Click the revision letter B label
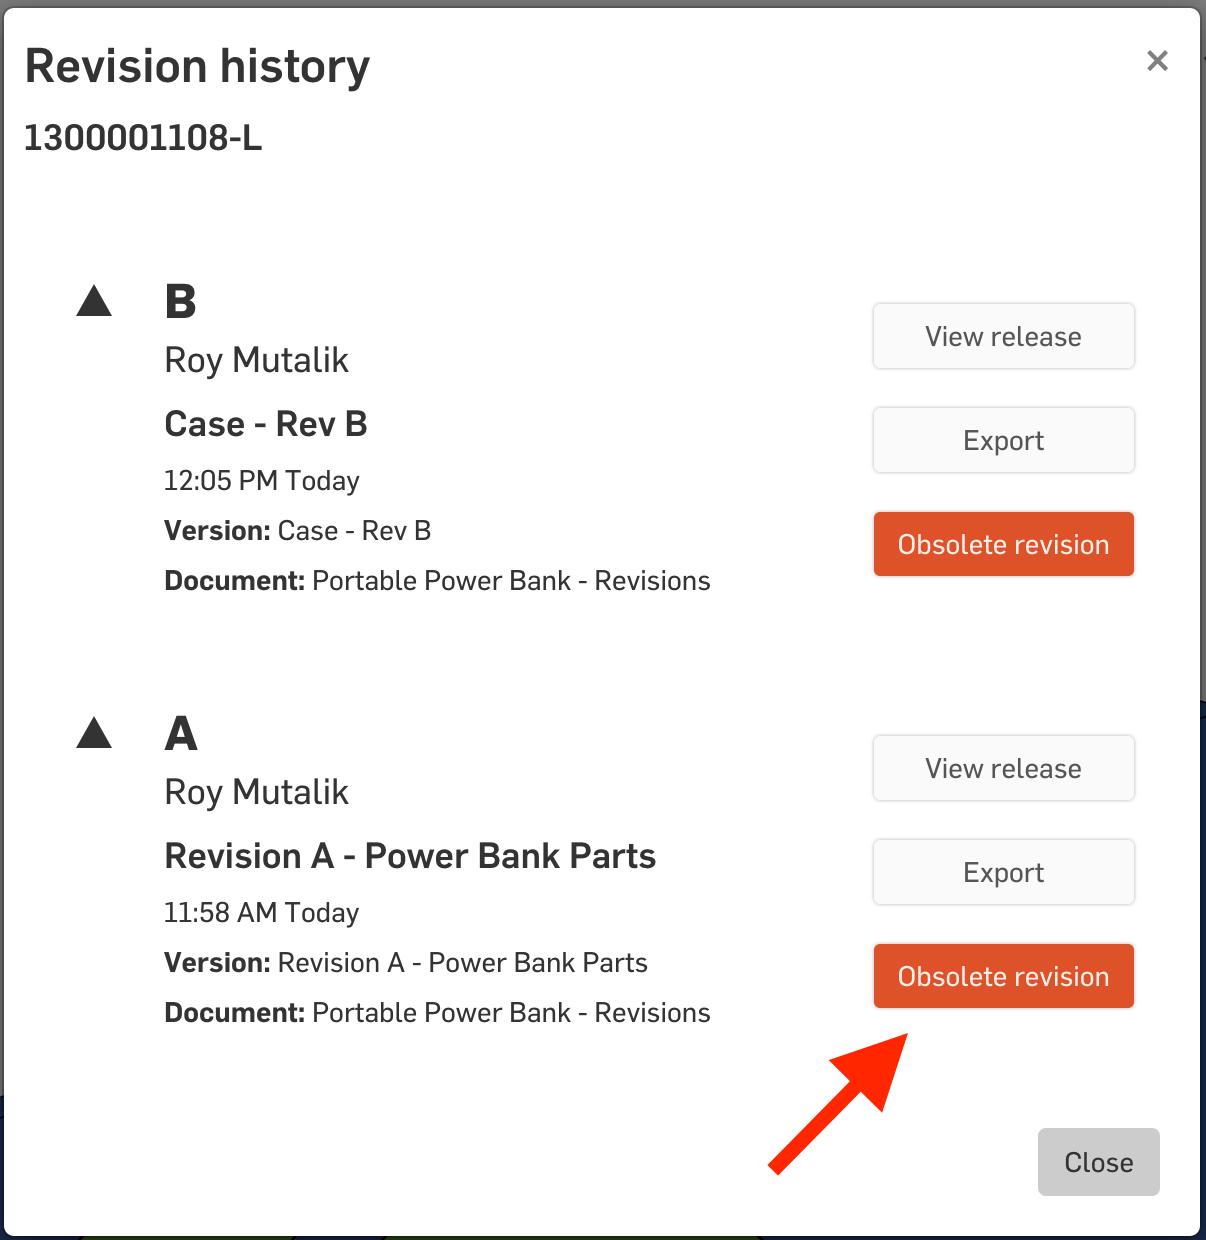The width and height of the screenshot is (1206, 1240). [x=180, y=301]
